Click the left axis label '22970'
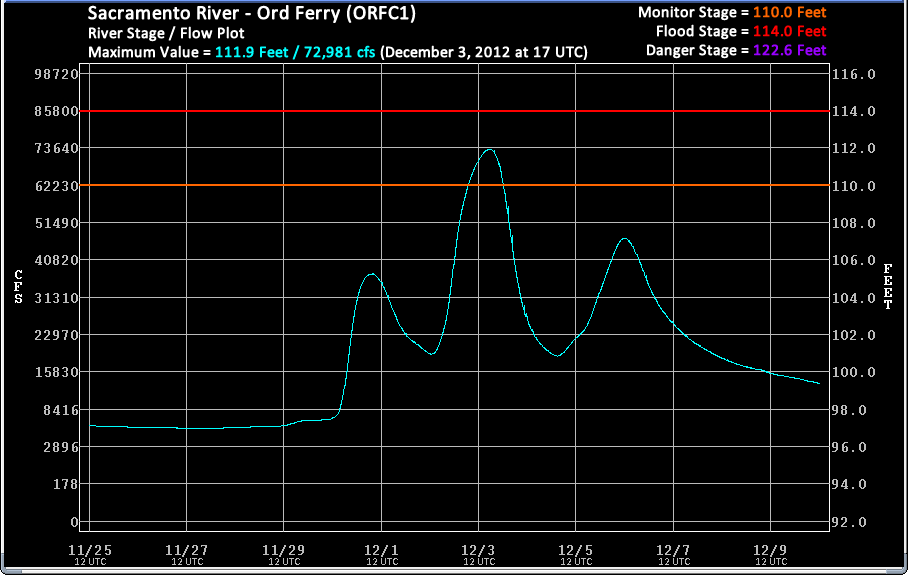The width and height of the screenshot is (908, 575). point(56,335)
